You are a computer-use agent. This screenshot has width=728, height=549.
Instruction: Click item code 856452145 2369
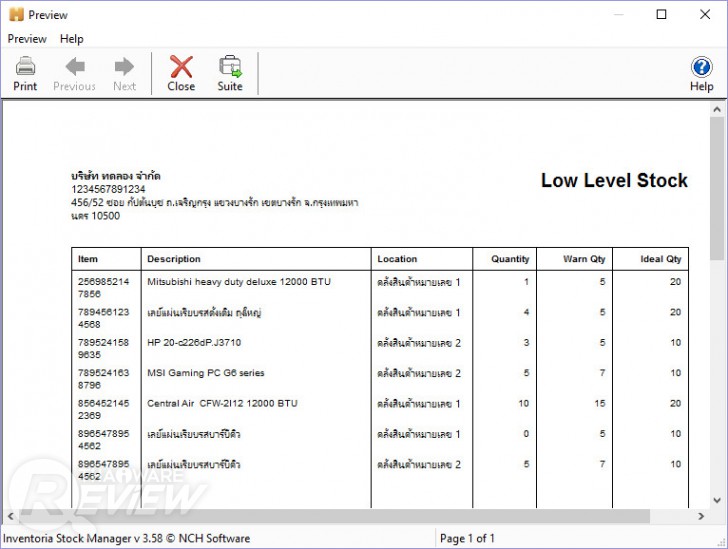coord(103,409)
